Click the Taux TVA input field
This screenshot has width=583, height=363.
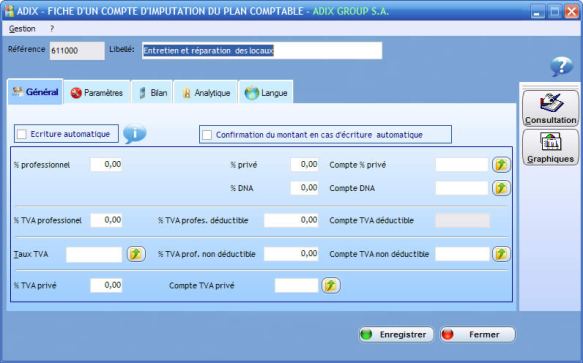(x=94, y=254)
